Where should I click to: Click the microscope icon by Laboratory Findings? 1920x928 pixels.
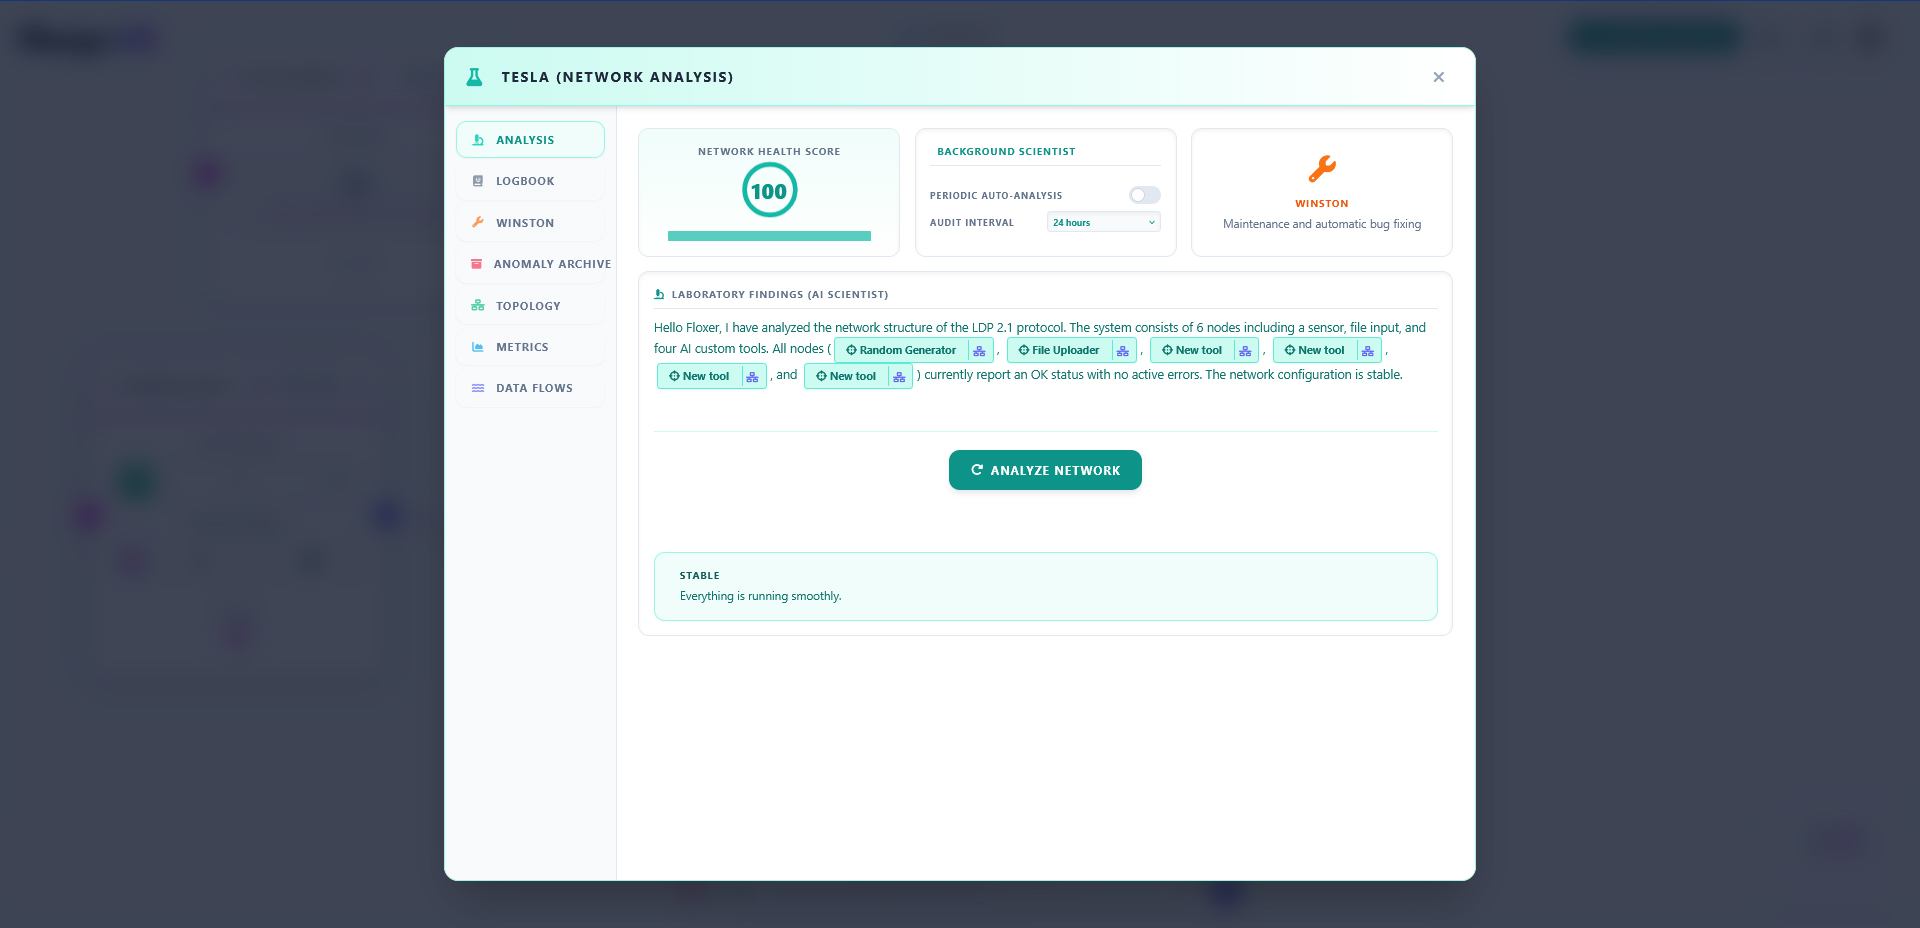pos(659,294)
